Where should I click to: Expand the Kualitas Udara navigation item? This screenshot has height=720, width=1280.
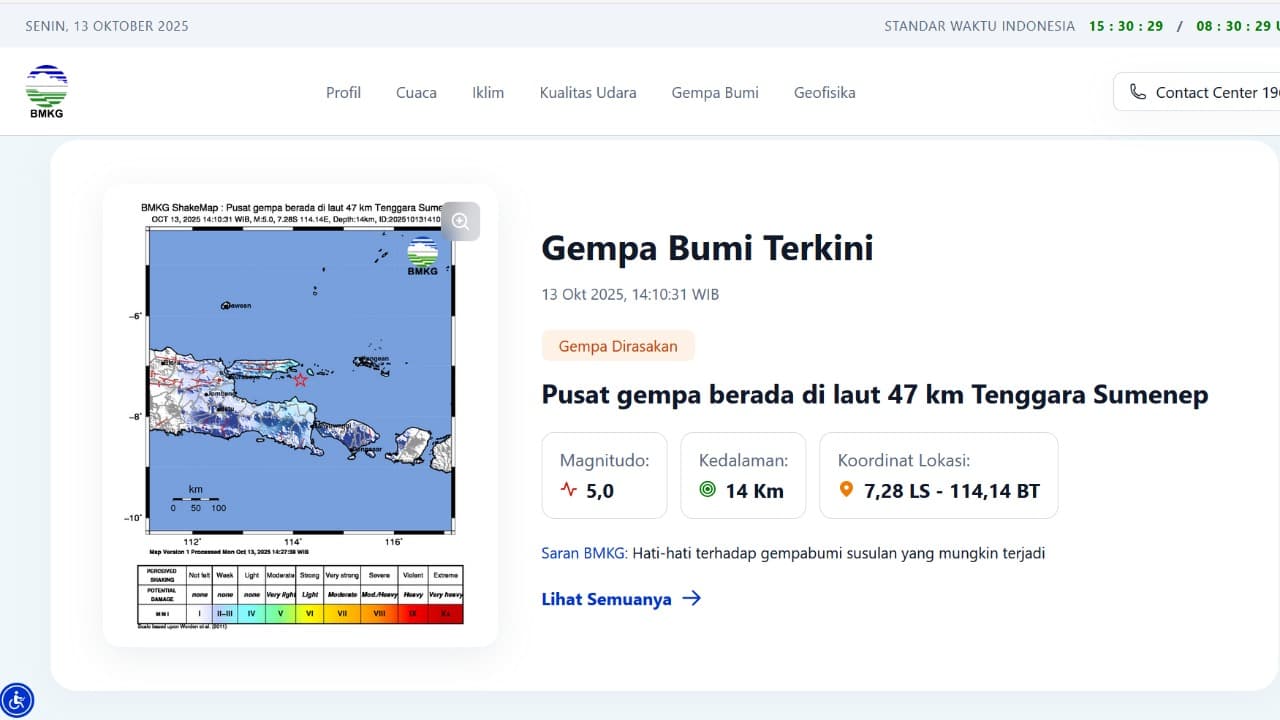click(x=588, y=92)
